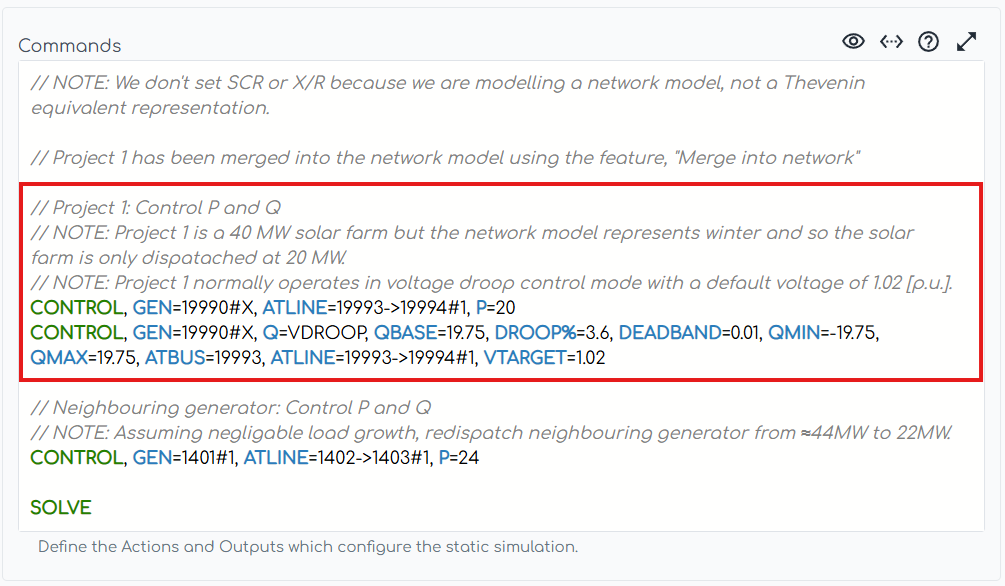Click the ATBUS=19993 parameter
1005x586 pixels.
click(204, 358)
